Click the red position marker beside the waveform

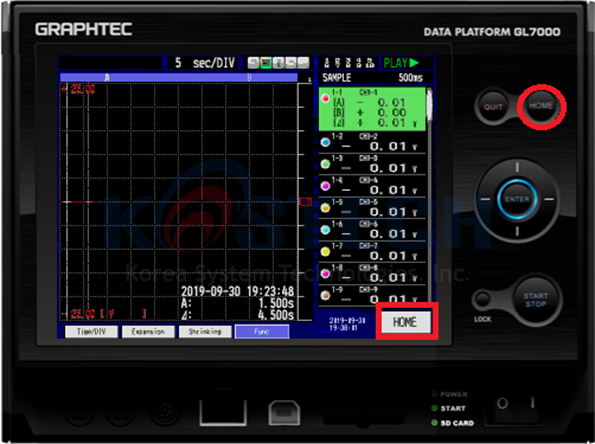pos(305,202)
